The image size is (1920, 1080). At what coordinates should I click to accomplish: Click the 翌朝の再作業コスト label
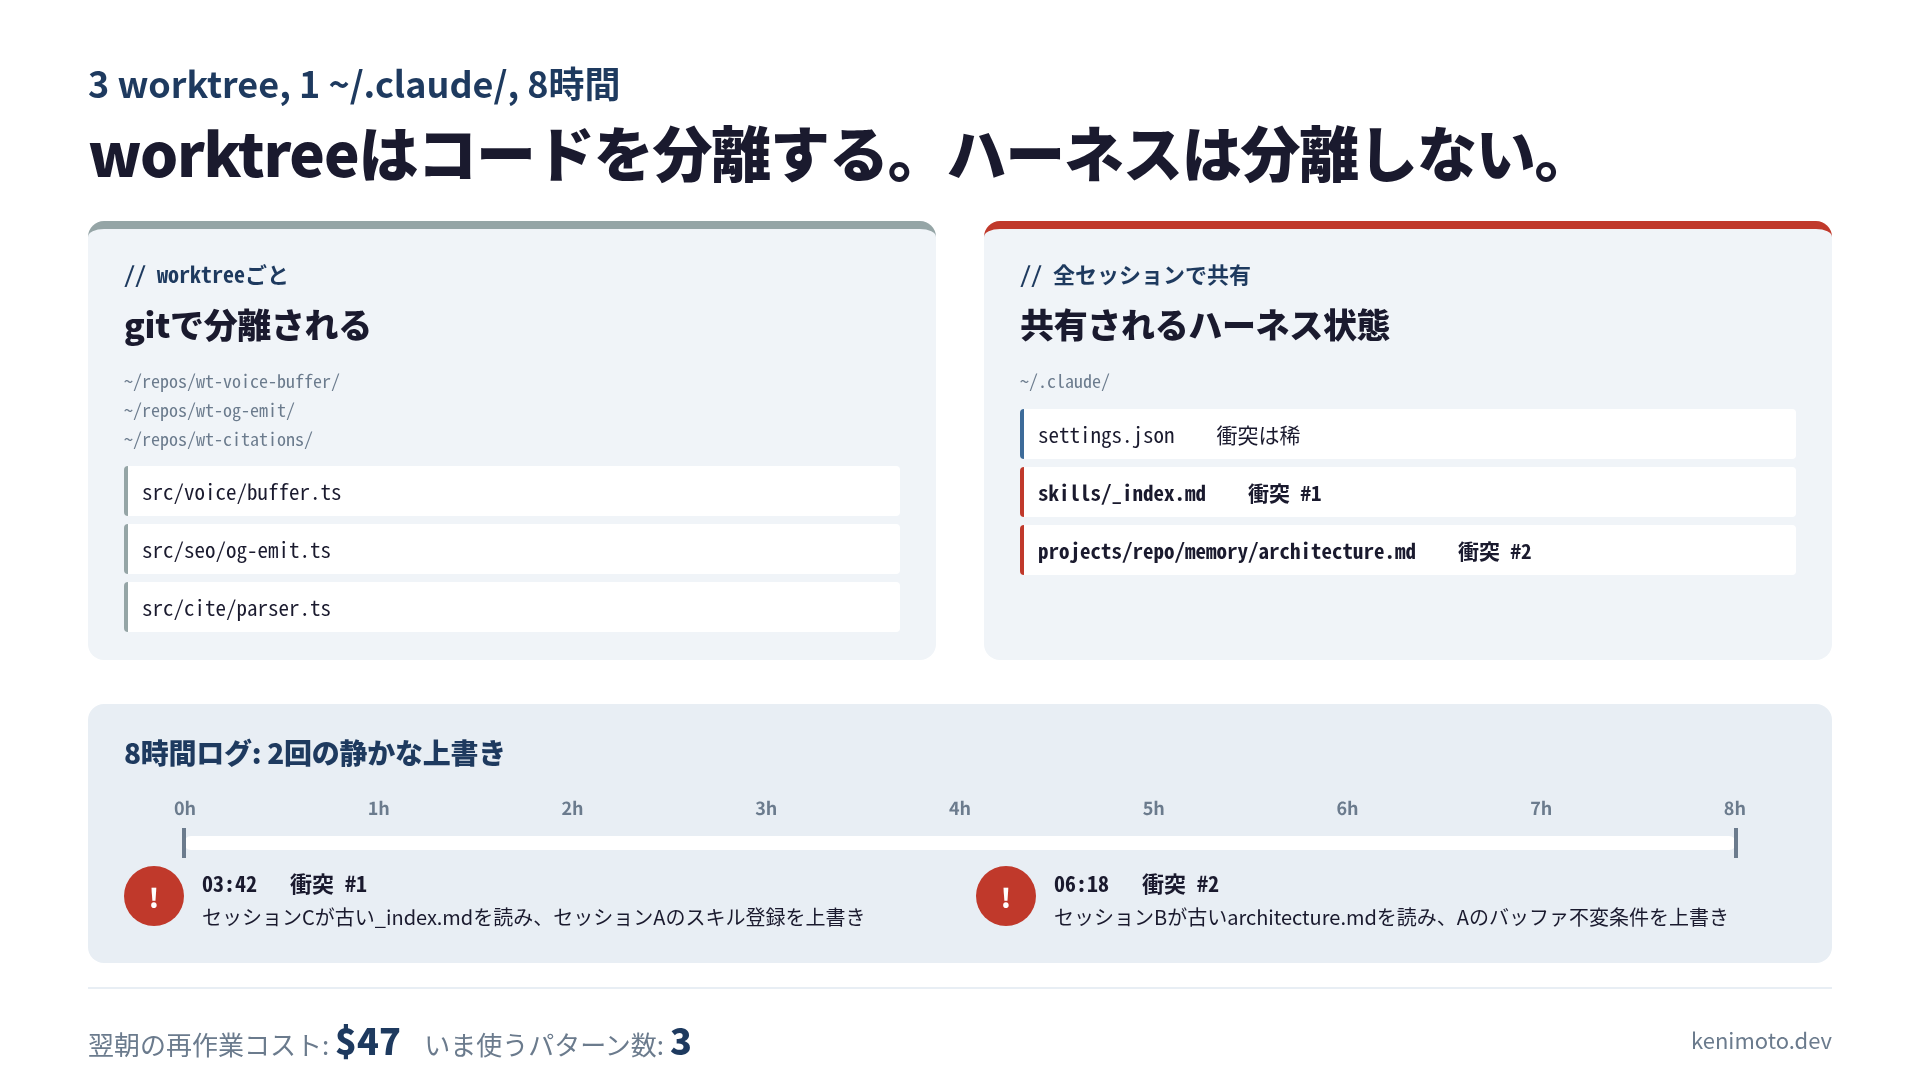[x=208, y=1045]
